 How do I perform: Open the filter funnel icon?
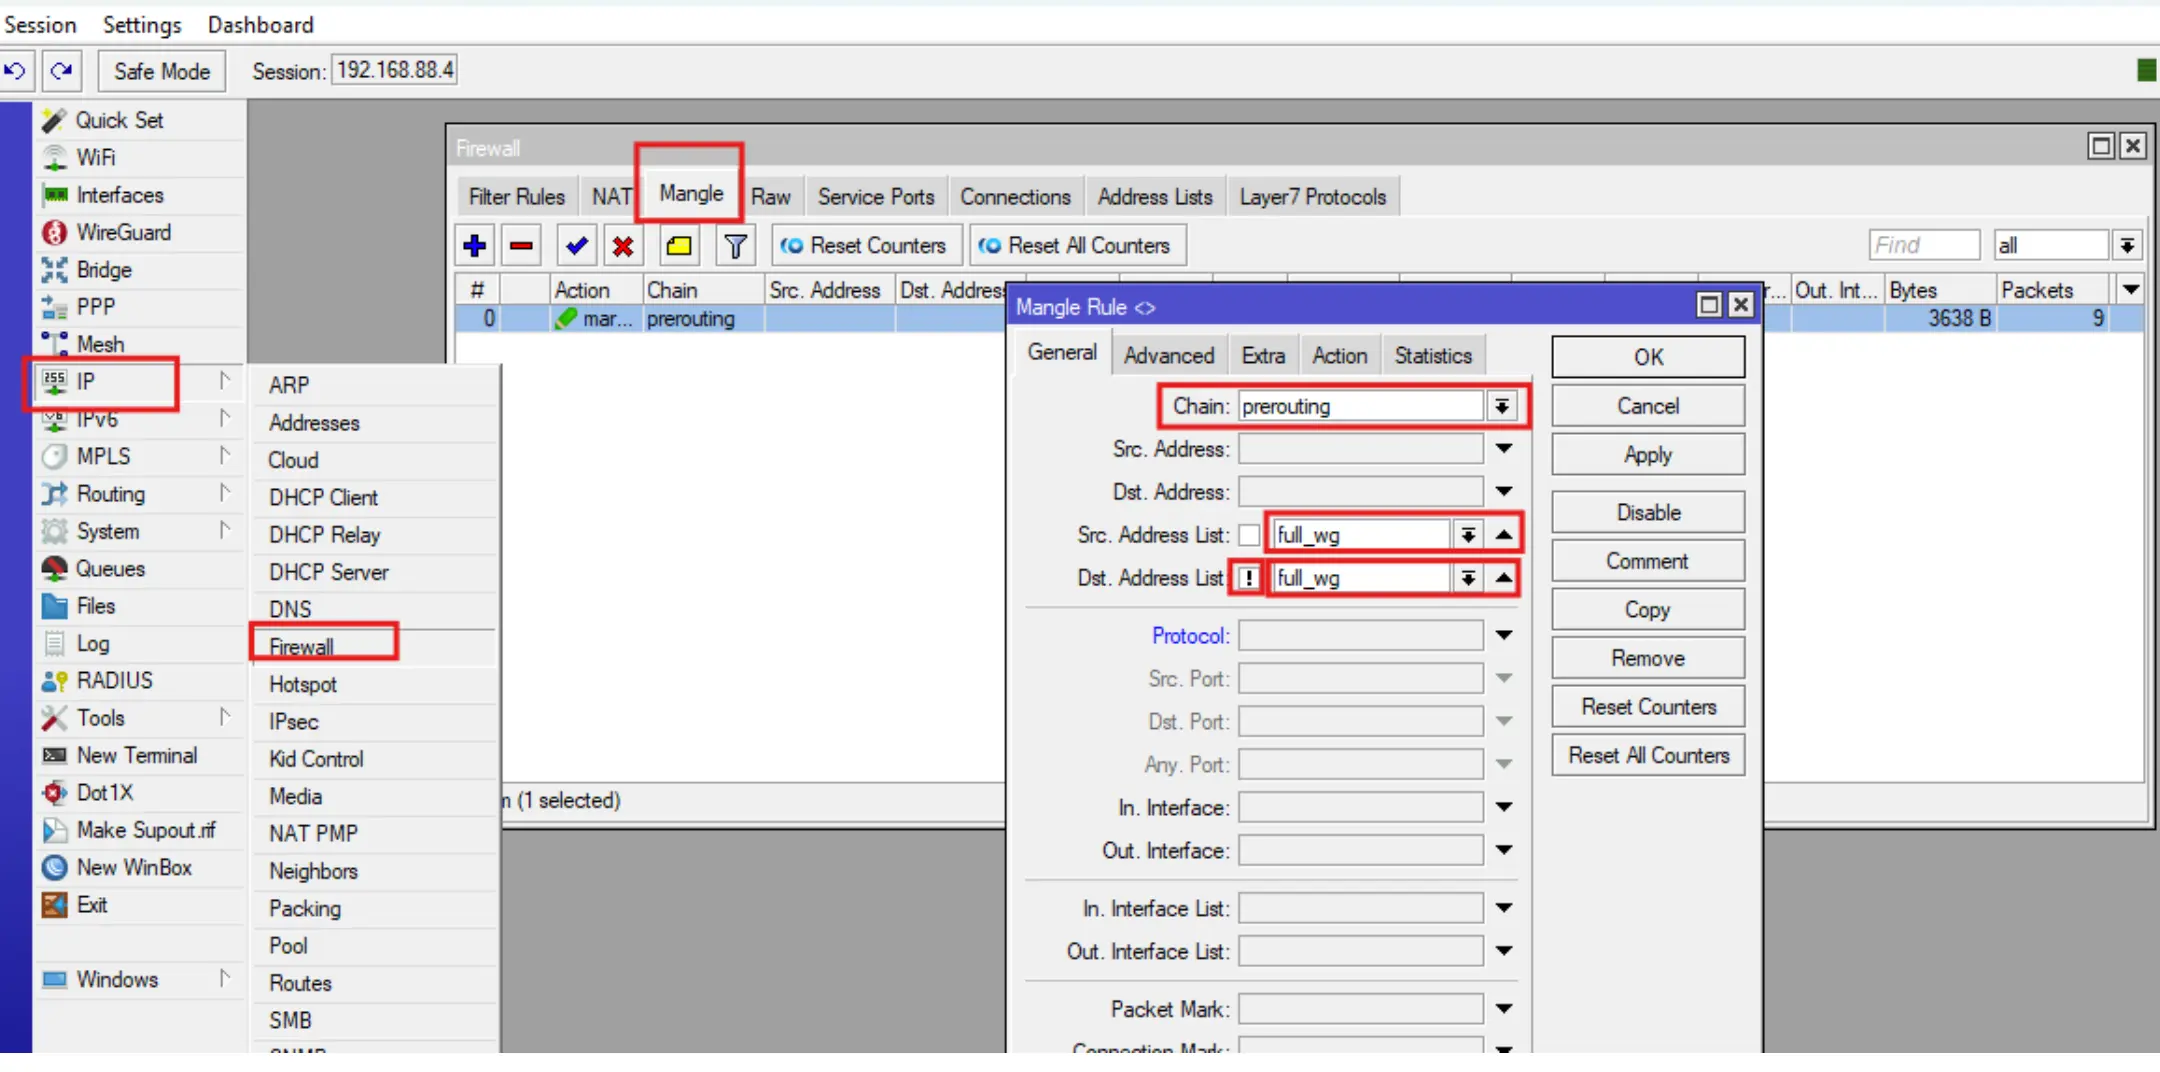coord(736,245)
